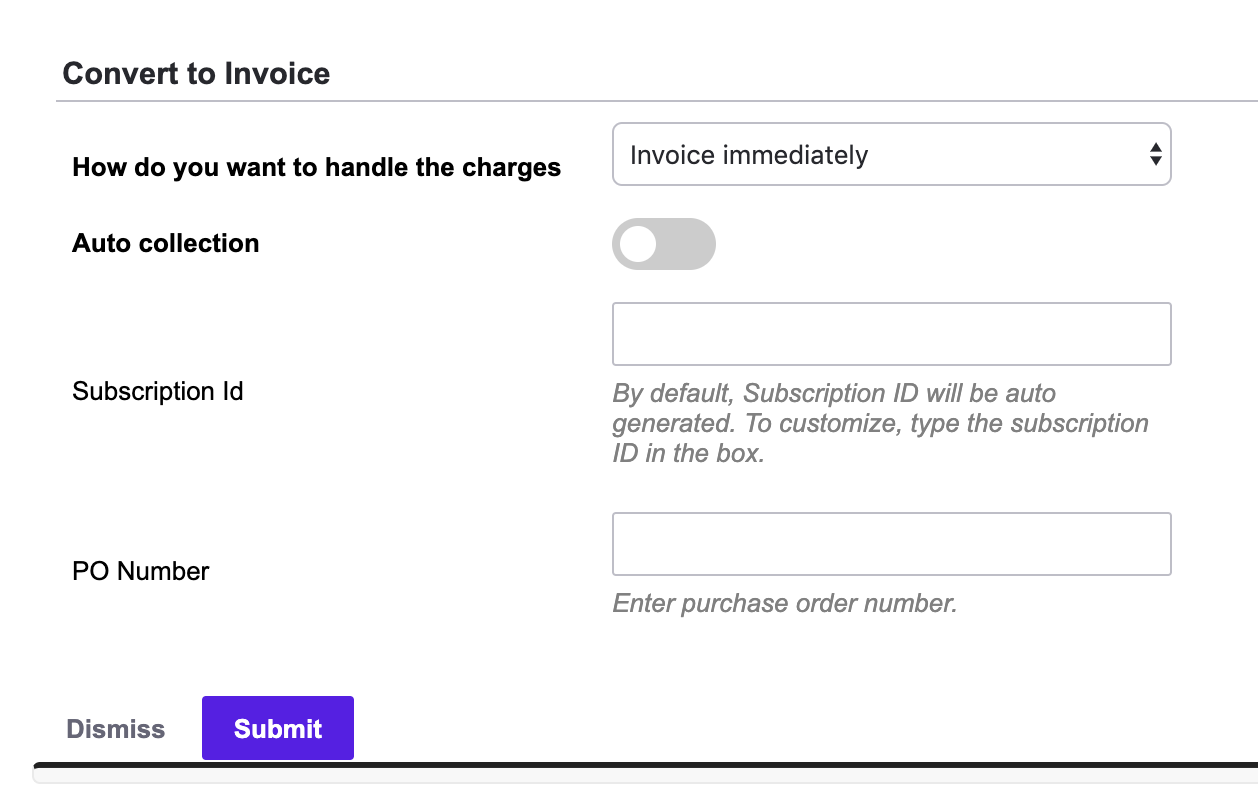The height and width of the screenshot is (796, 1258).
Task: Click the gray track of the toggle
Action: pyautogui.click(x=692, y=244)
